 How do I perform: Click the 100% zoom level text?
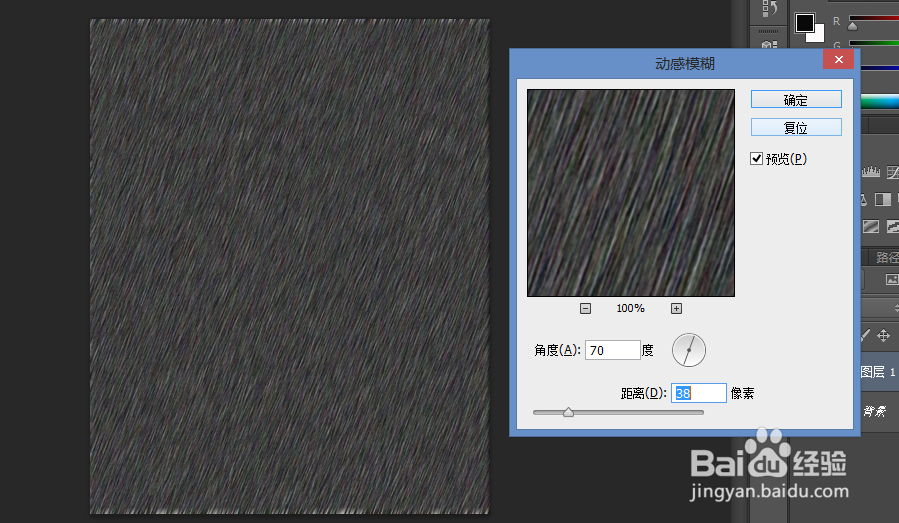coord(630,309)
